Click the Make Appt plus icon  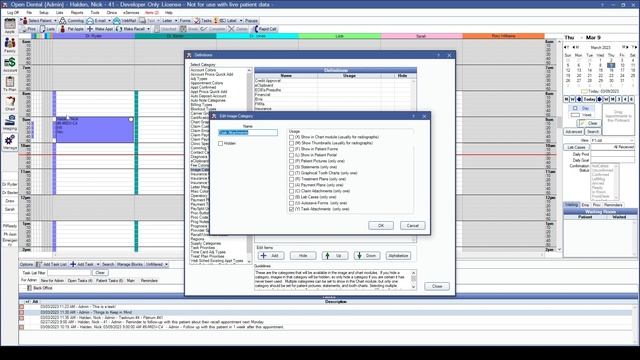click(x=90, y=29)
